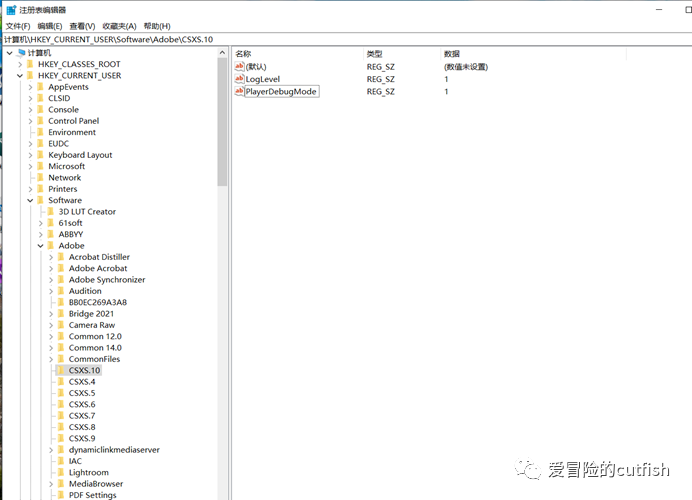This screenshot has width=692, height=500.
Task: Click the Microsoft folder icon
Action: click(41, 166)
